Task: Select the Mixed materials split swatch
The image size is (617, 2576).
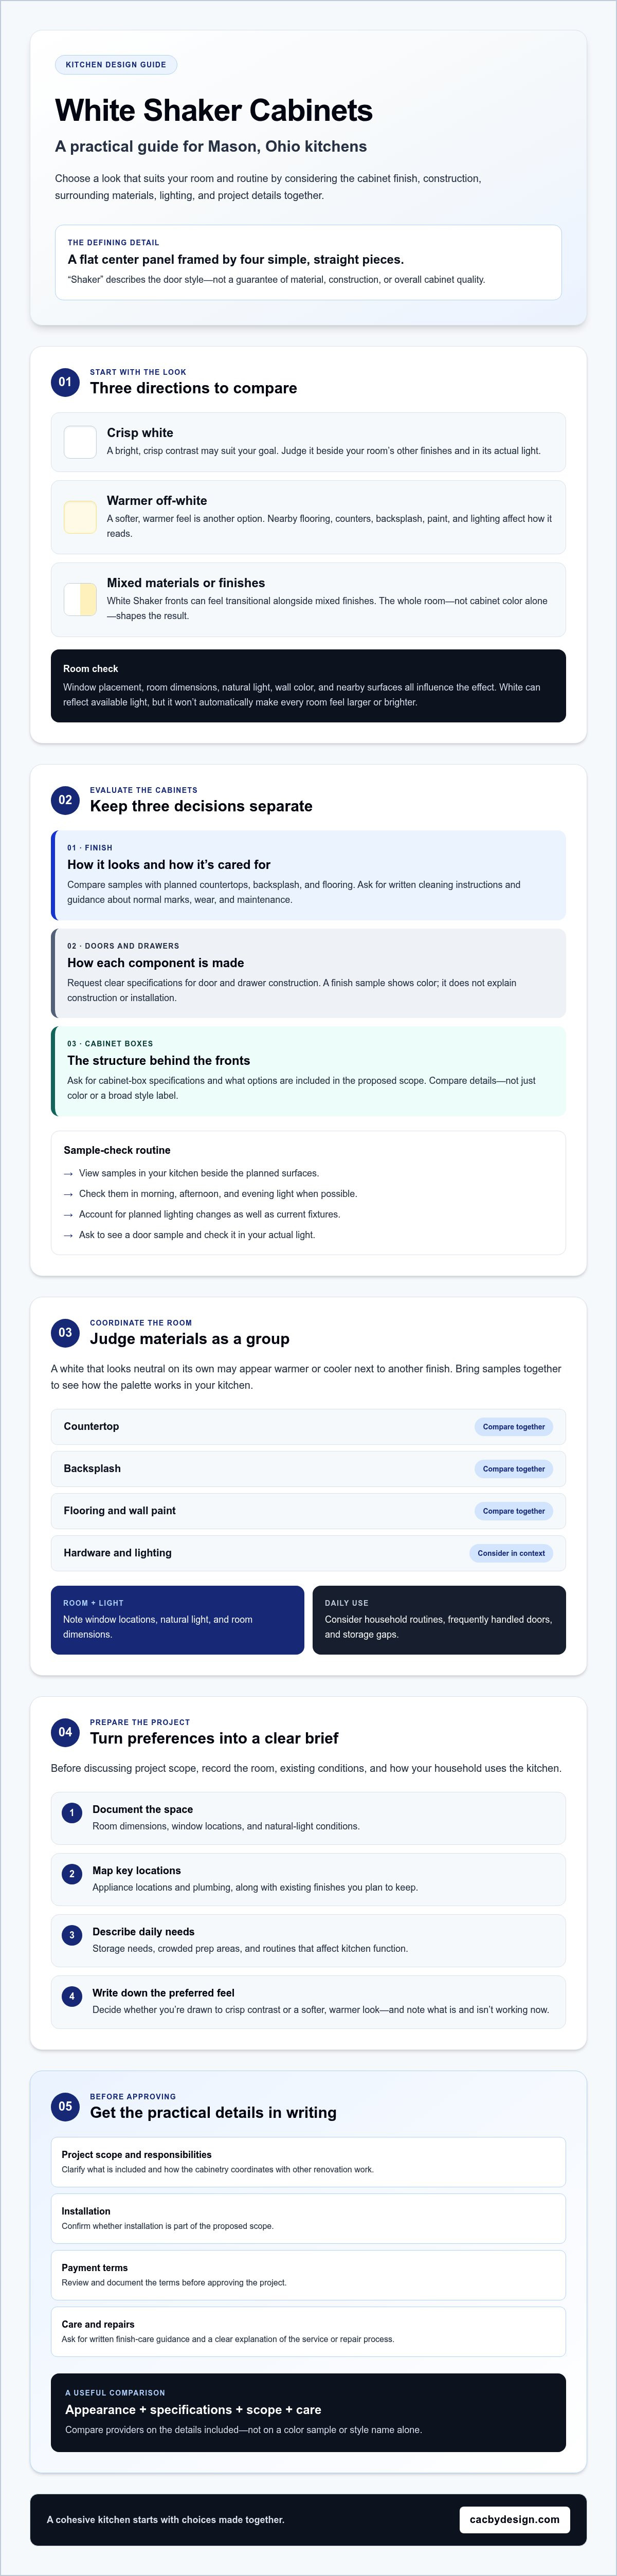Action: click(80, 599)
